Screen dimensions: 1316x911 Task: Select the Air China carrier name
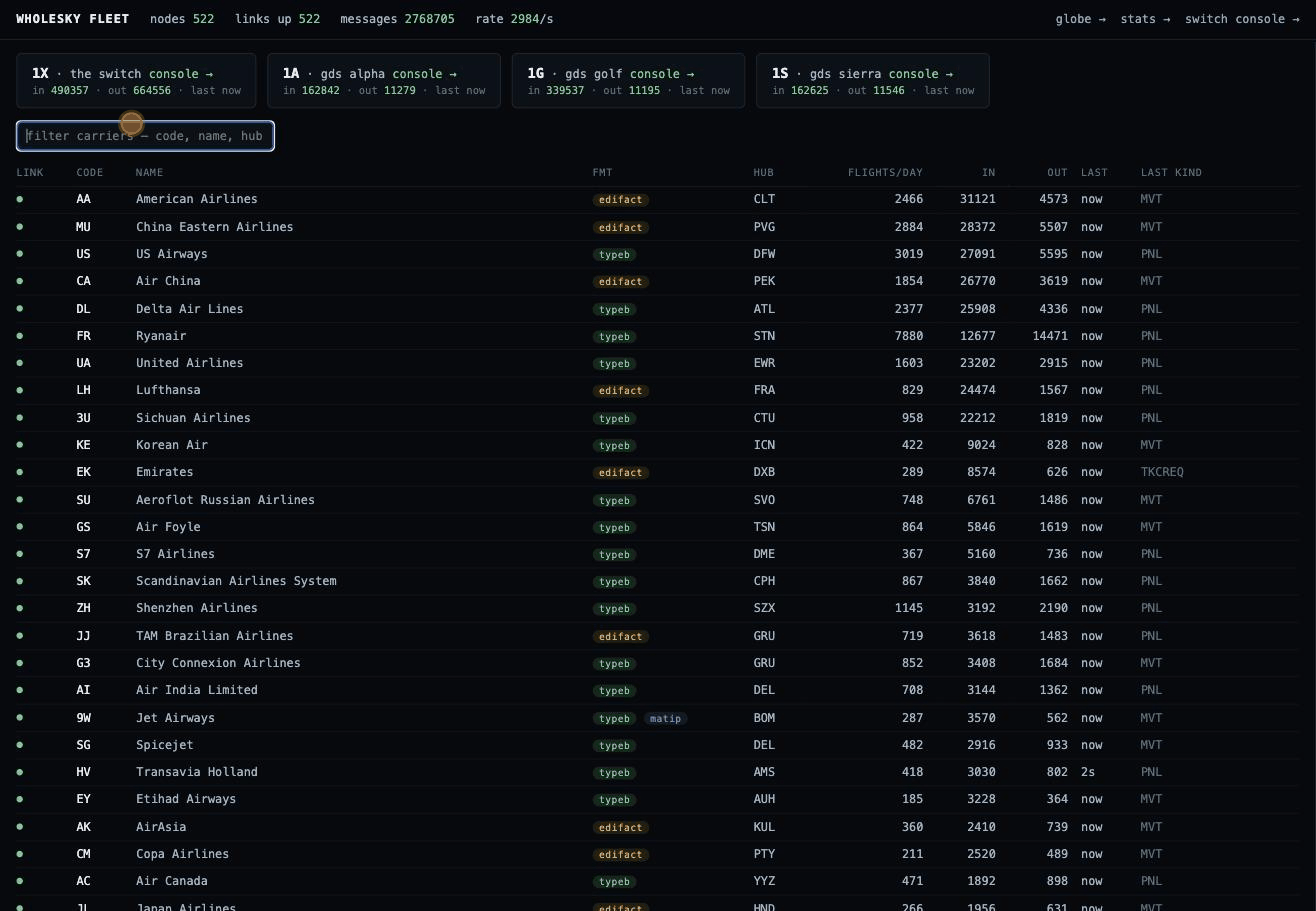click(x=168, y=281)
